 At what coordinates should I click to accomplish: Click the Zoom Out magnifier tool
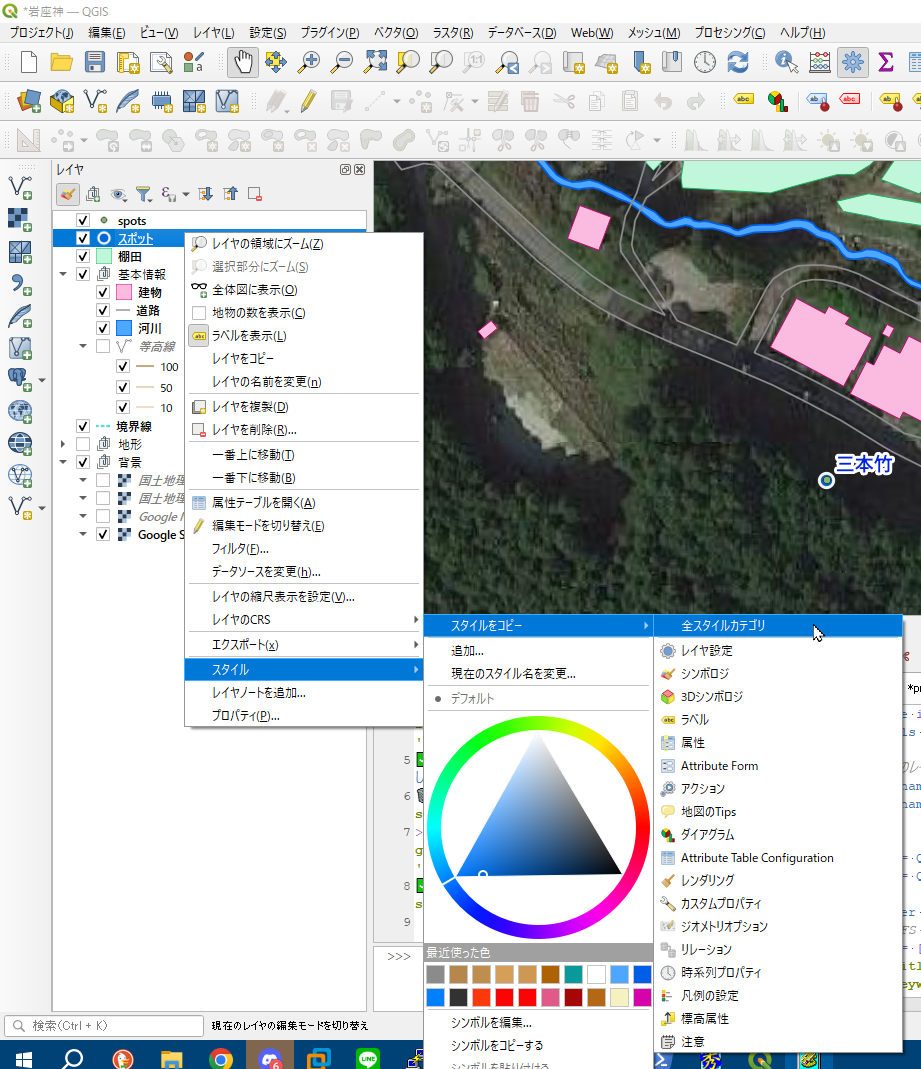[342, 62]
